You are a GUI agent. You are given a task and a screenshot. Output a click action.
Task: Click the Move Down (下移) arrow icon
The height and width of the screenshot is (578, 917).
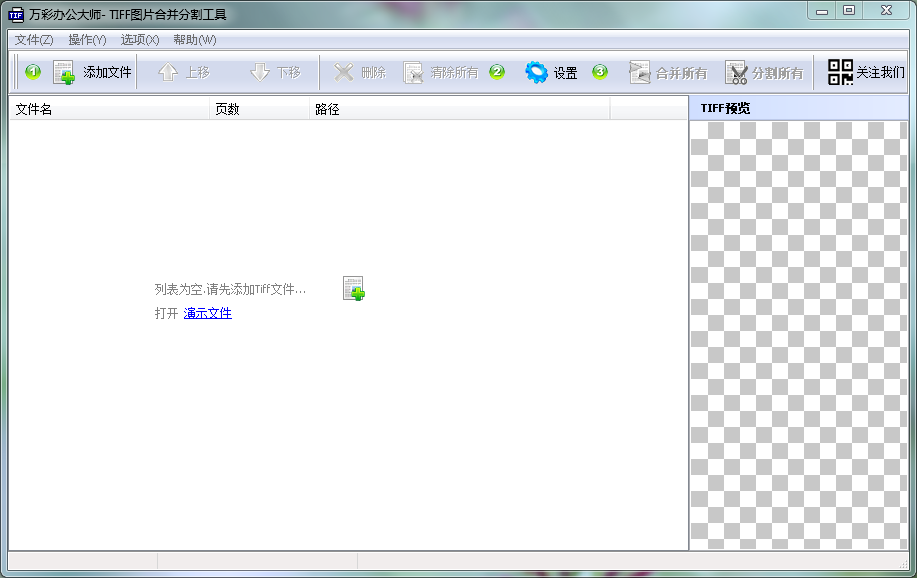click(260, 73)
